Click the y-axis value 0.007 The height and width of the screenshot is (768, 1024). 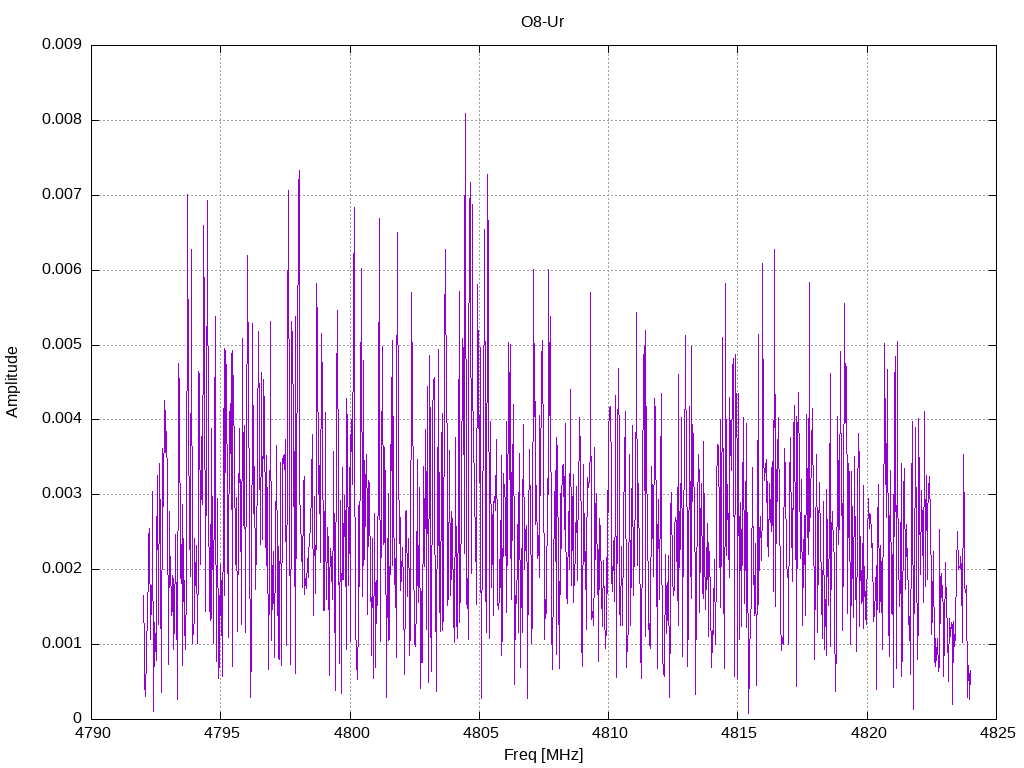click(x=62, y=194)
